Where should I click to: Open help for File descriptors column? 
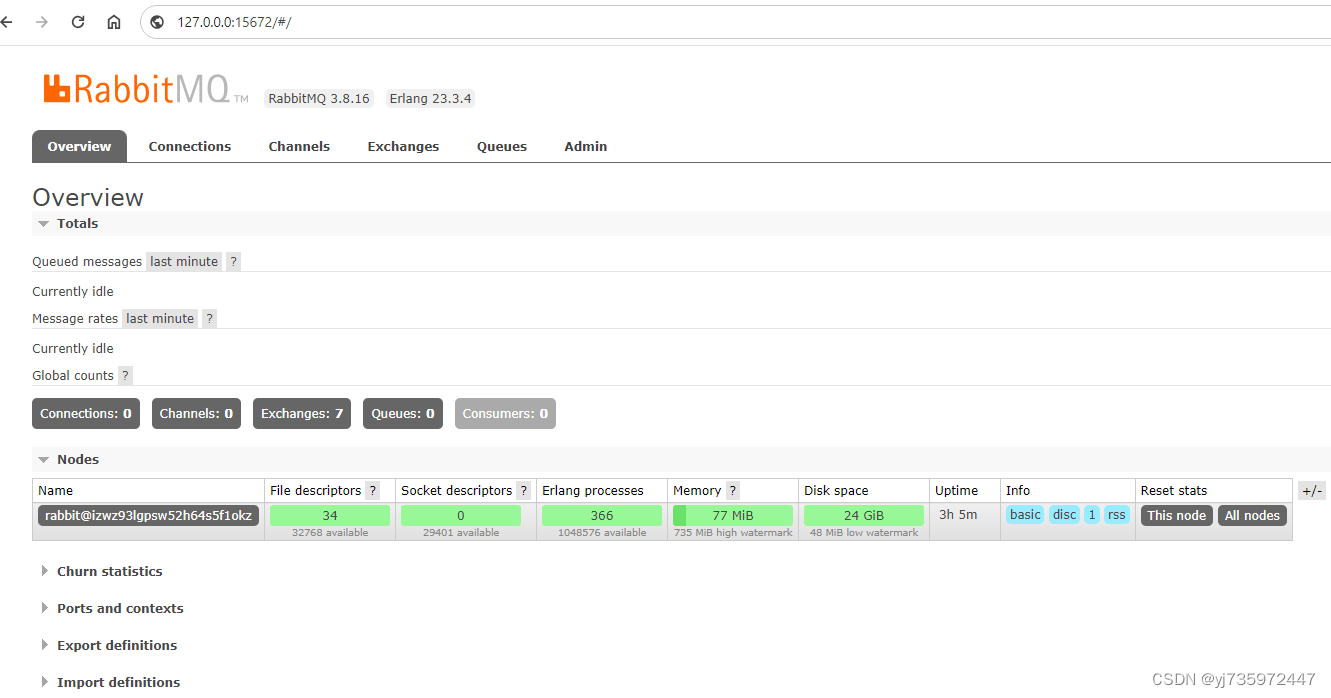pos(373,491)
